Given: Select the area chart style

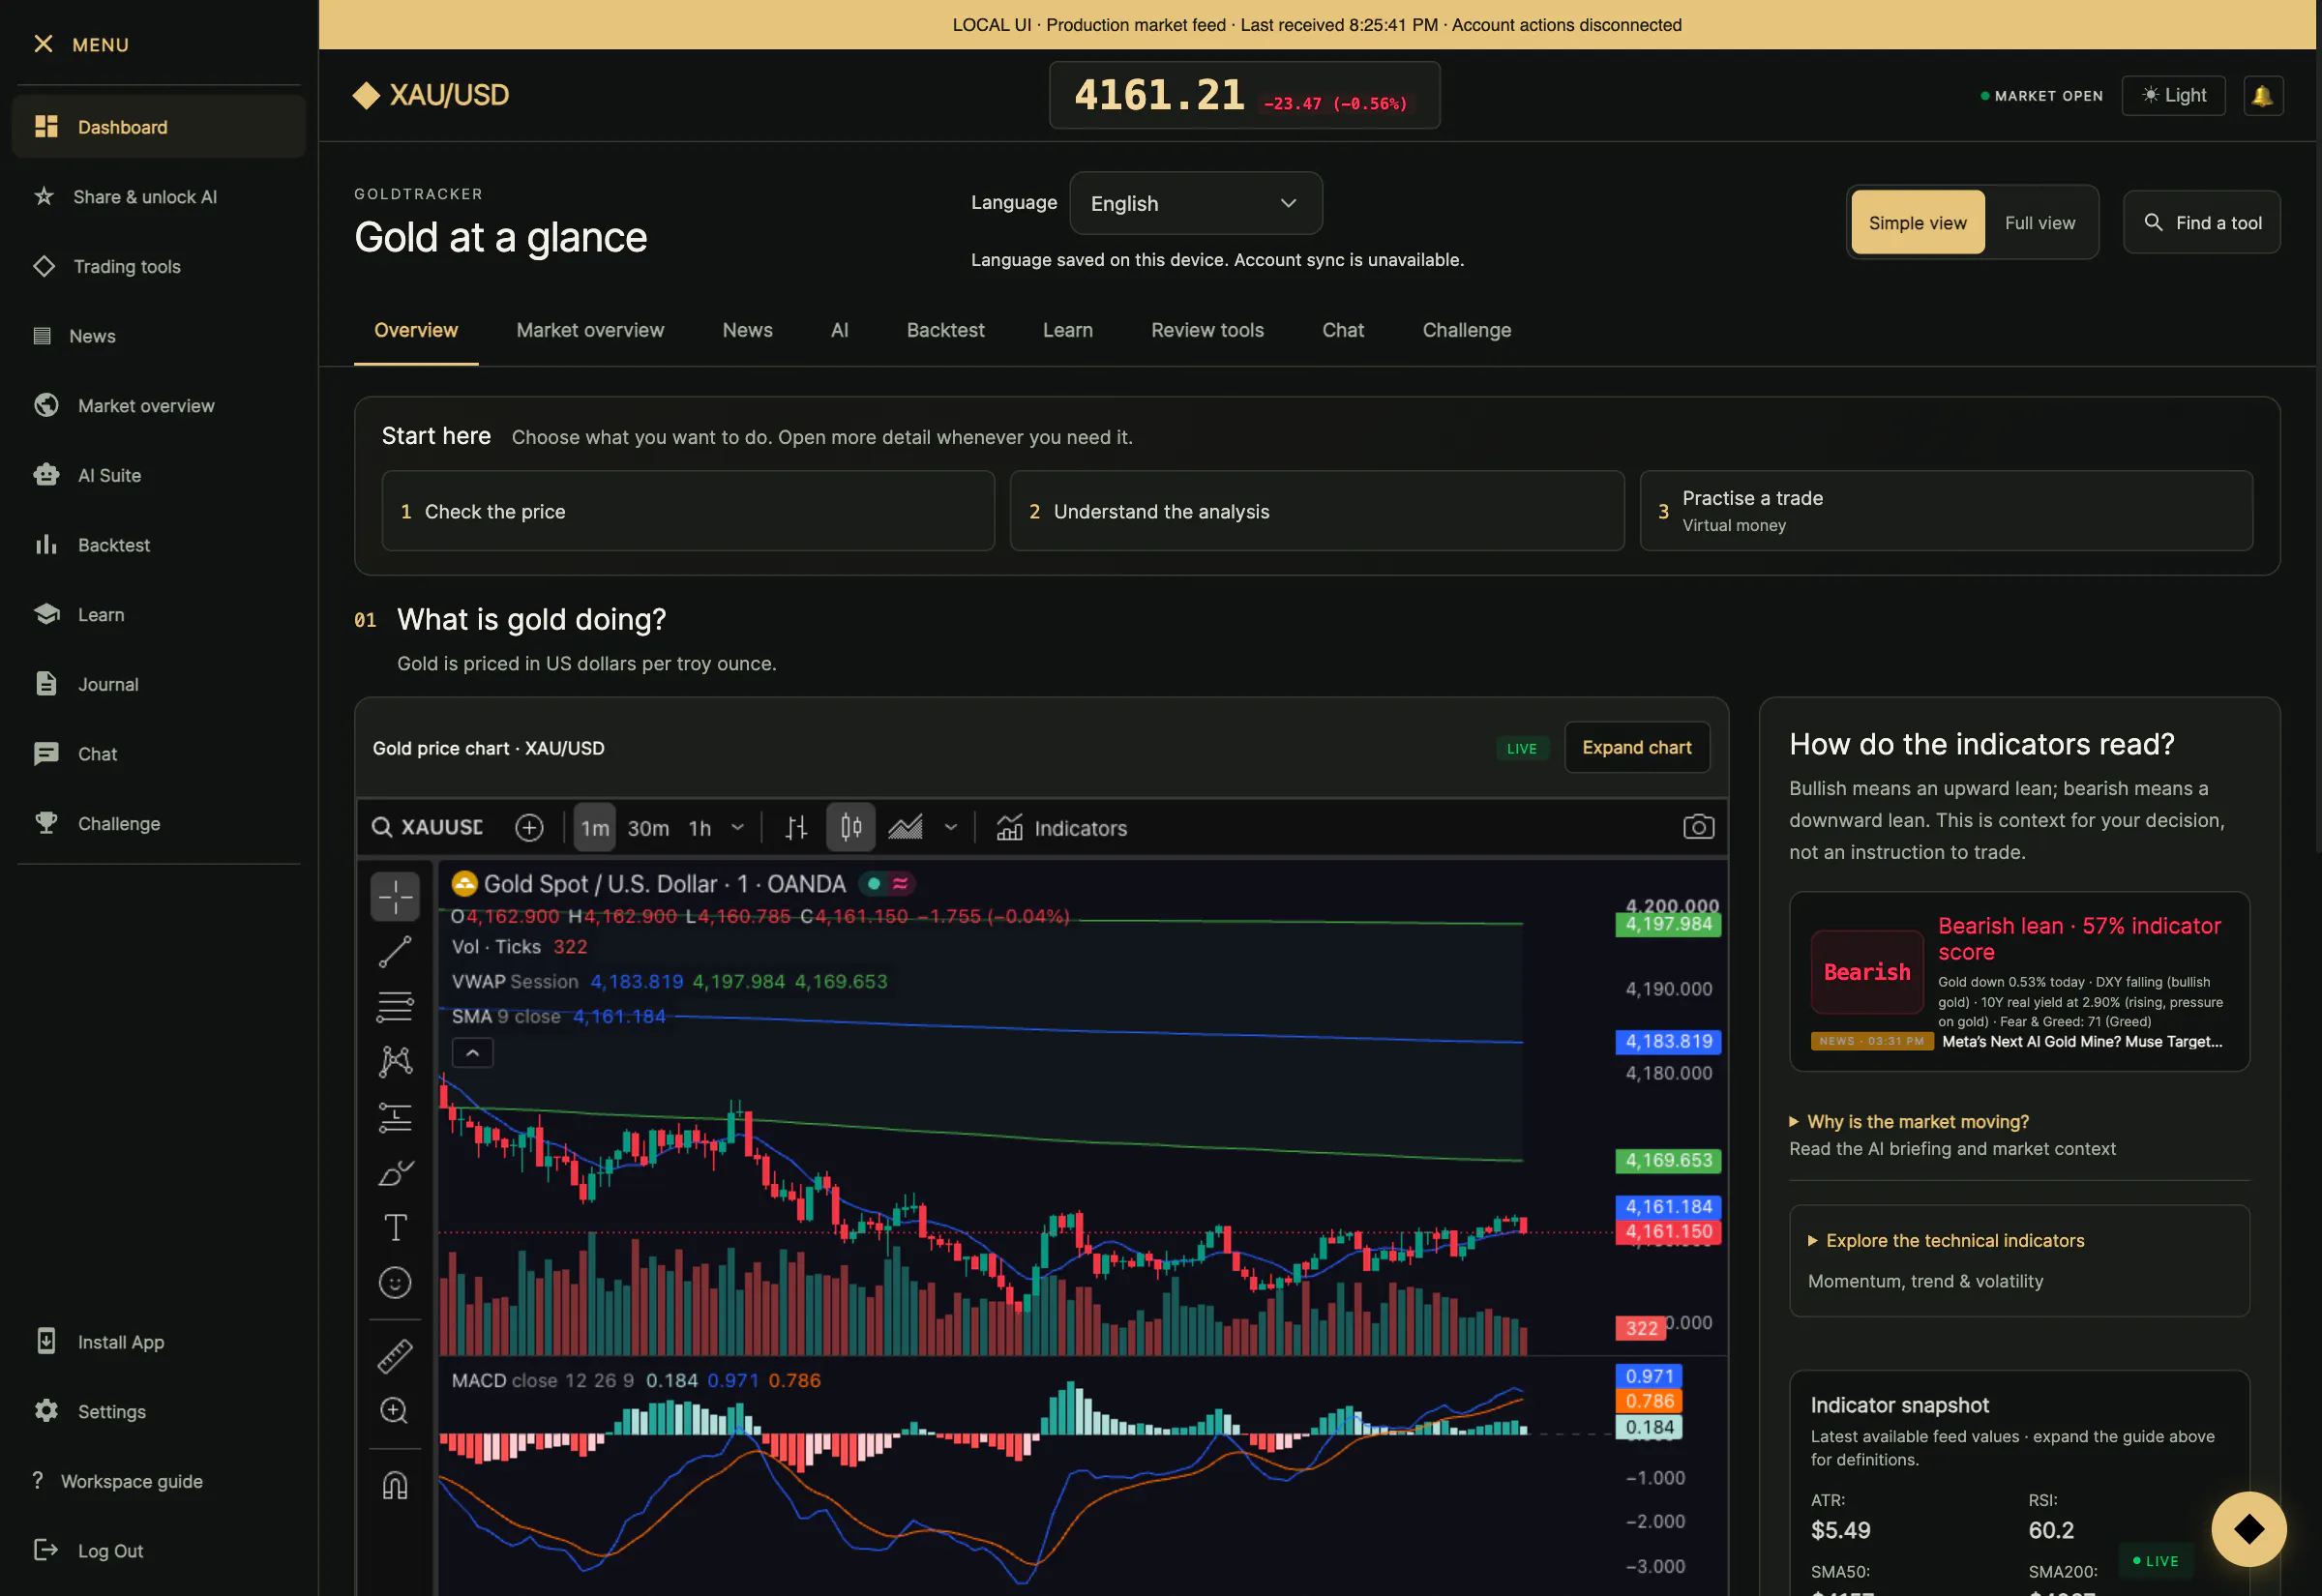Looking at the screenshot, I should coord(906,827).
